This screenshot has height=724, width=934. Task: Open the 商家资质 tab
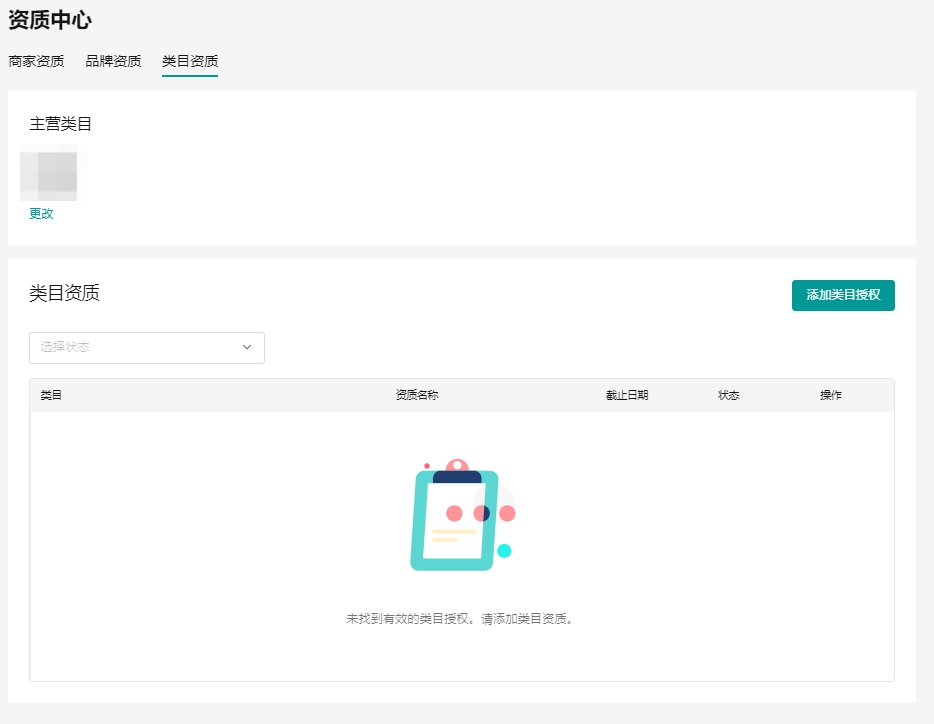point(36,61)
